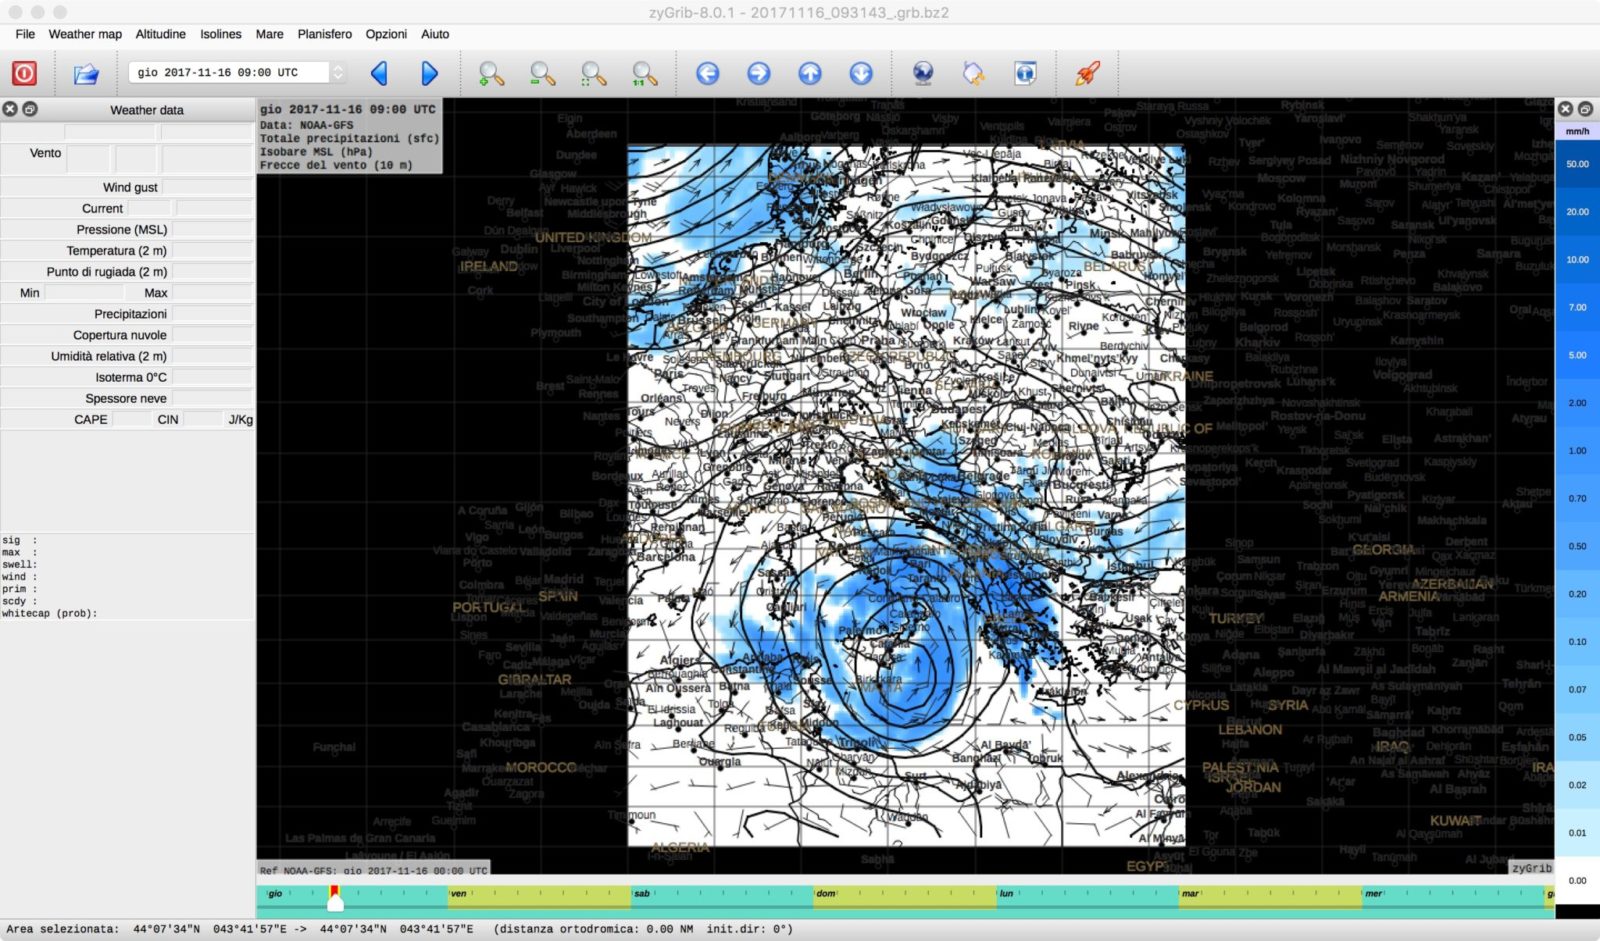Click the 'Area selezionata' status bar text
The width and height of the screenshot is (1600, 941).
tap(62, 929)
